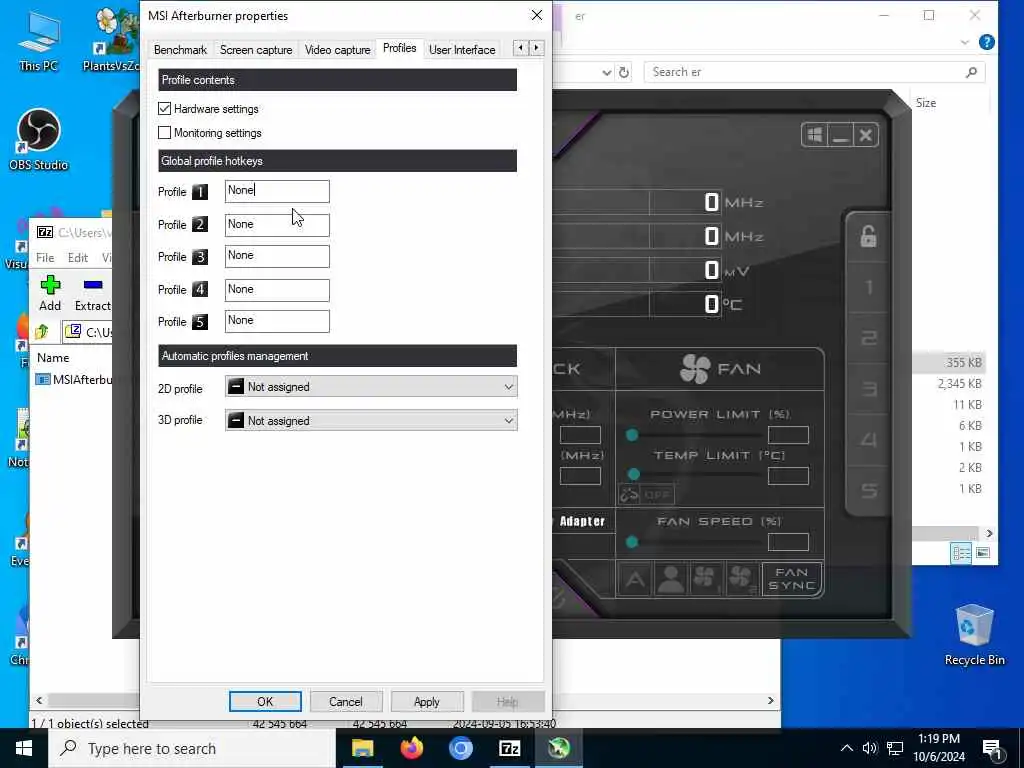
Task: Click the Power Limit value box
Action: [788, 435]
